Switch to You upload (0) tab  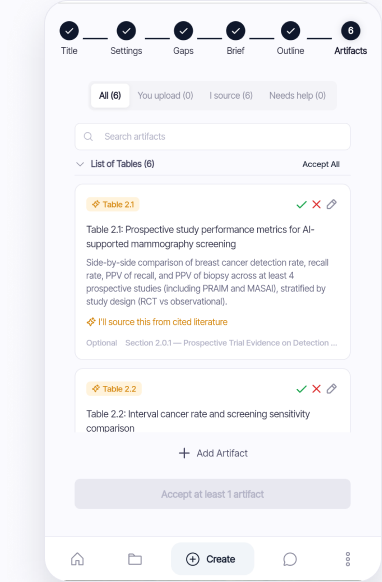pos(166,96)
